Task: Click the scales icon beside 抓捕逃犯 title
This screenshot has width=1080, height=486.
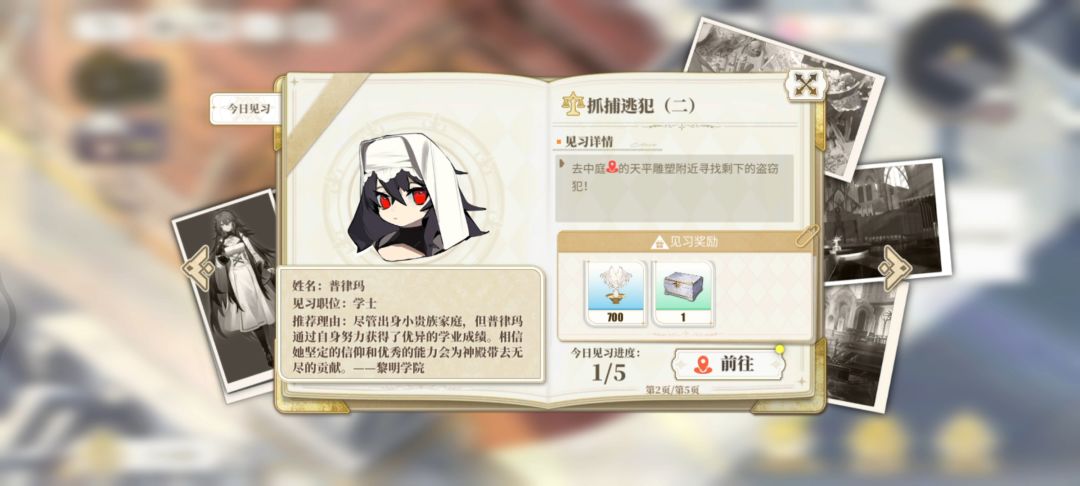Action: pyautogui.click(x=572, y=105)
